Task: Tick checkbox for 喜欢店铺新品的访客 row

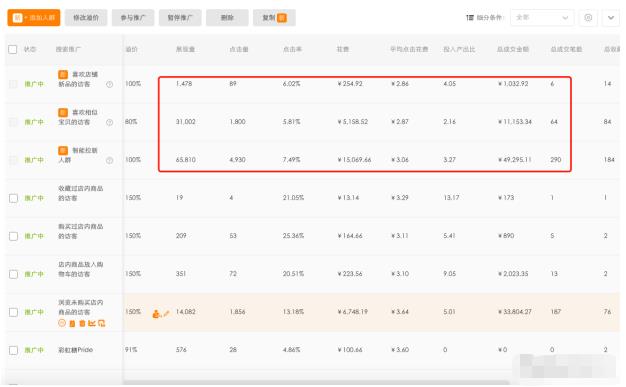Action: (x=14, y=84)
